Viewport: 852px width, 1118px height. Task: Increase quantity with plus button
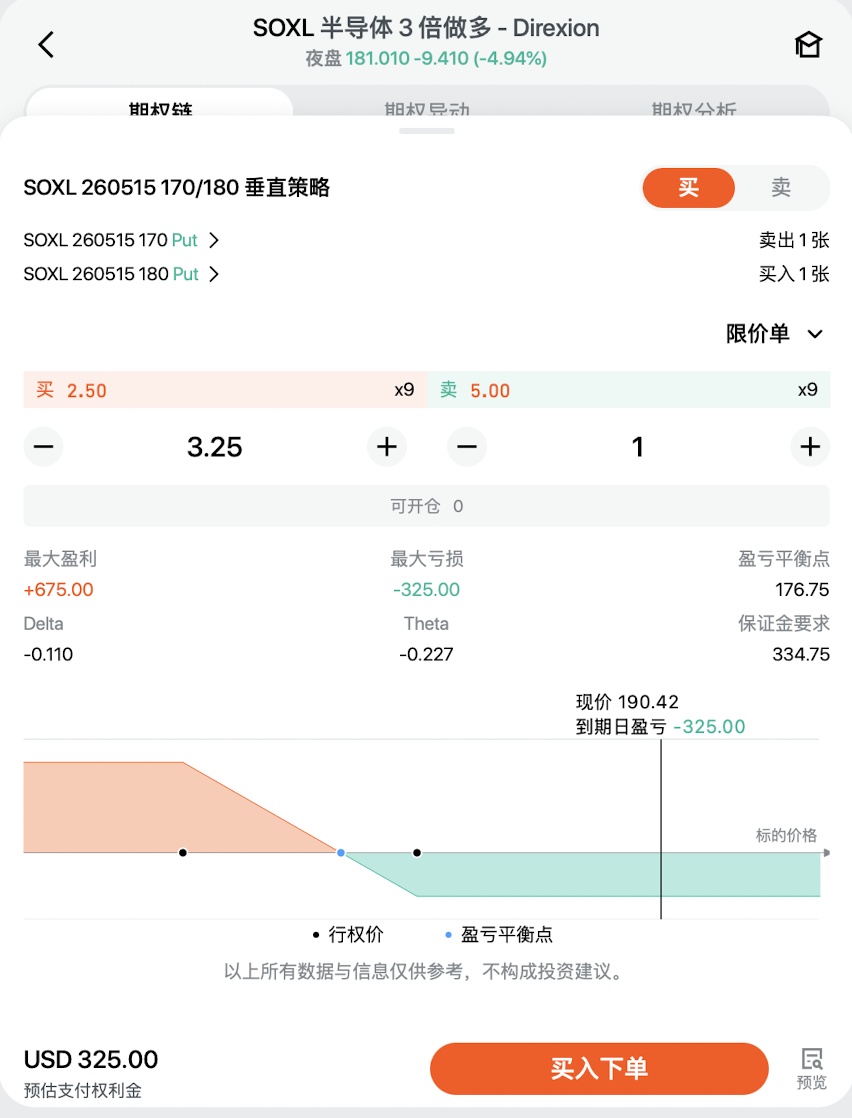pos(810,447)
